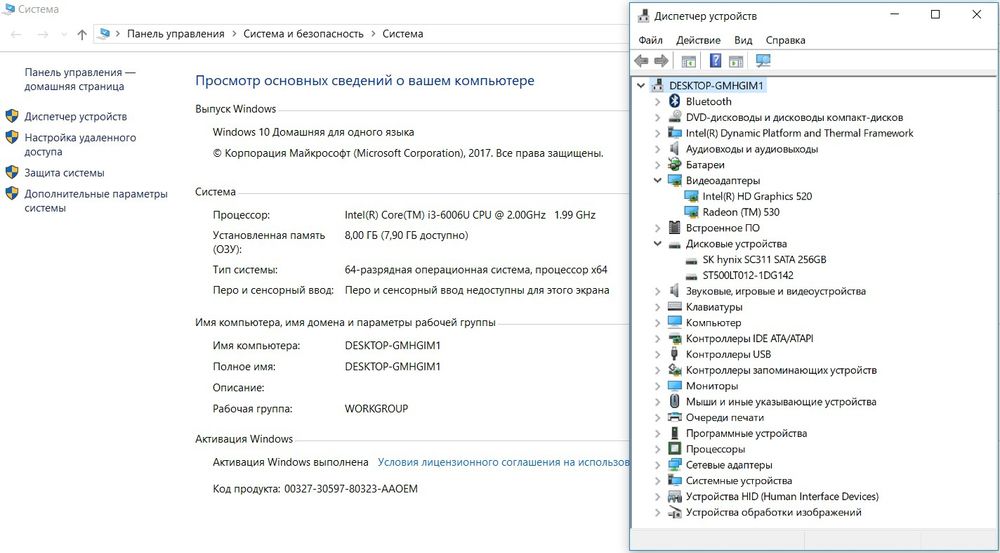Click Панель управления breadcrumb in address bar
1000x553 pixels.
click(176, 34)
